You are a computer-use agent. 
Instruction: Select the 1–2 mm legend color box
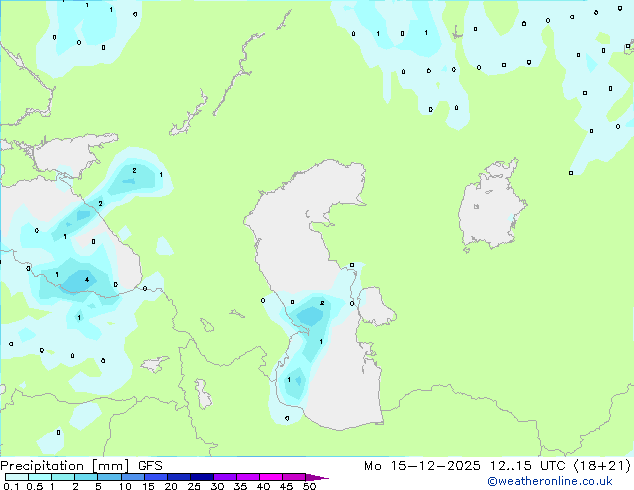coord(63,477)
